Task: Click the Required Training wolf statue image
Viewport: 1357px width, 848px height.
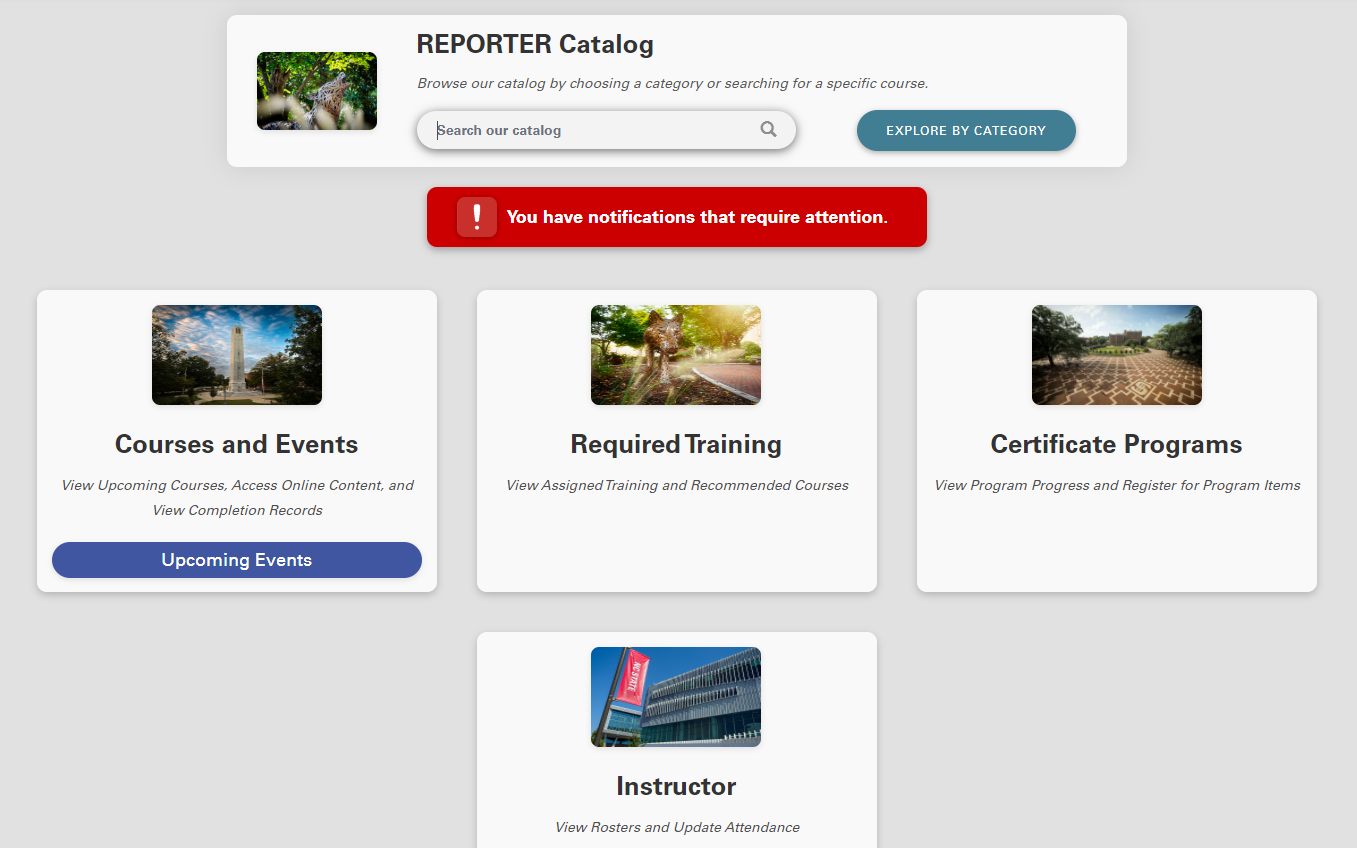Action: pyautogui.click(x=676, y=355)
